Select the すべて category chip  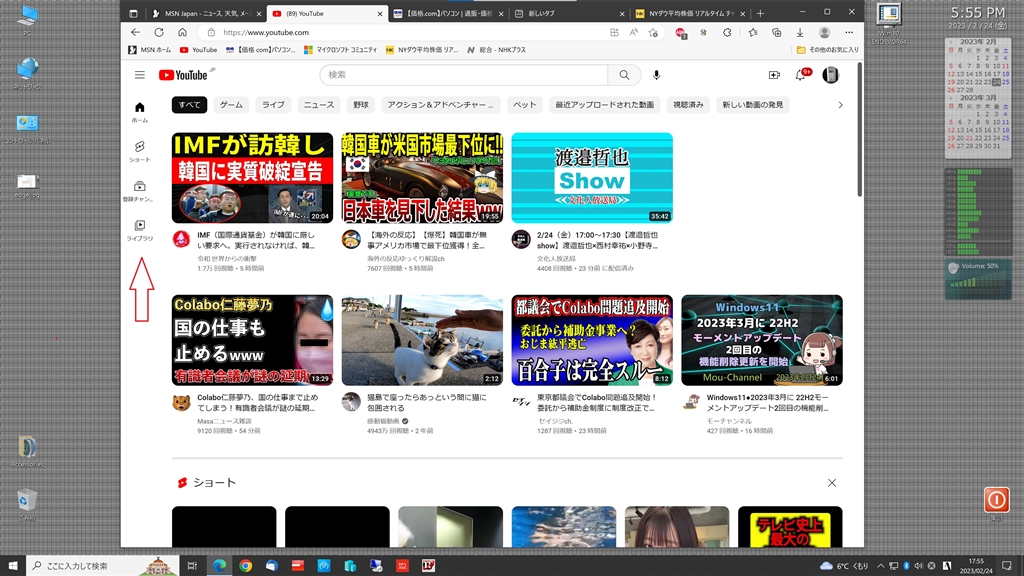tap(189, 104)
